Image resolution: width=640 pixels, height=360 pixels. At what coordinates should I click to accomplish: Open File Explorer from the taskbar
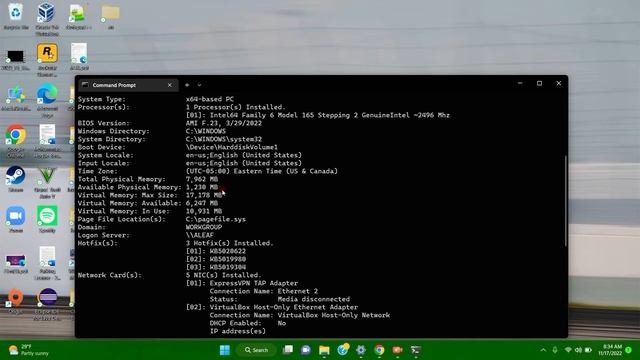[324, 350]
